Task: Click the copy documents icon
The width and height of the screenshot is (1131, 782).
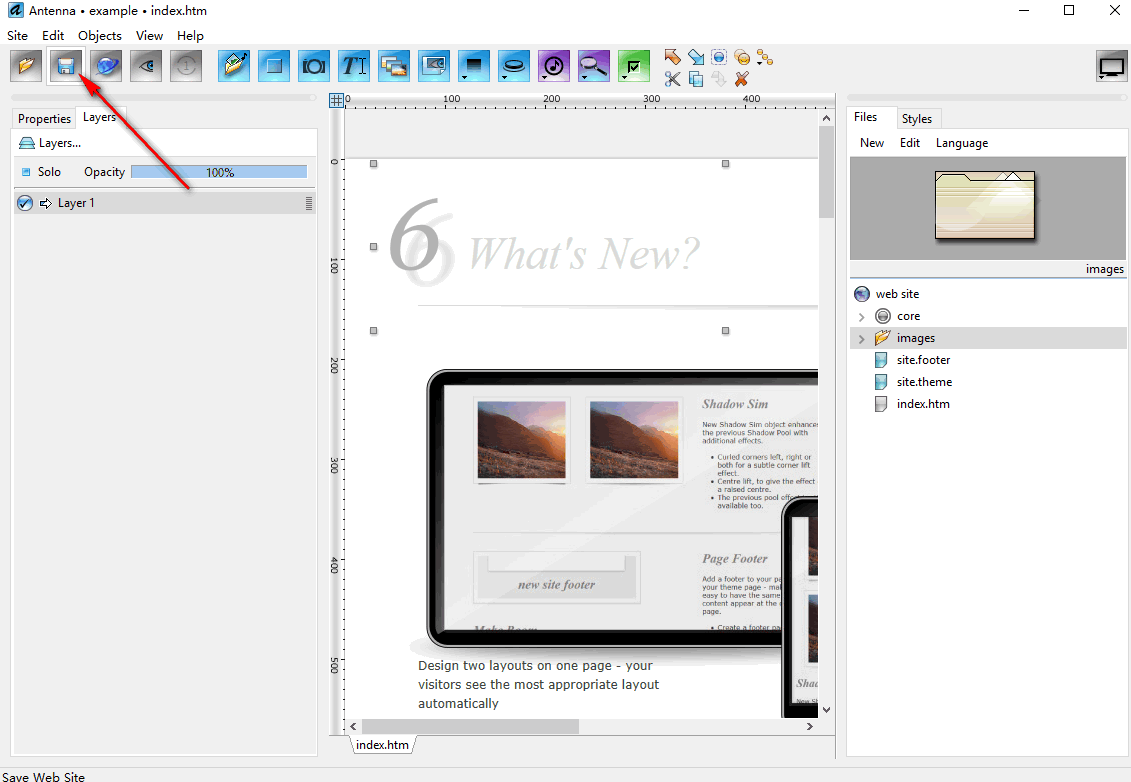Action: point(696,79)
